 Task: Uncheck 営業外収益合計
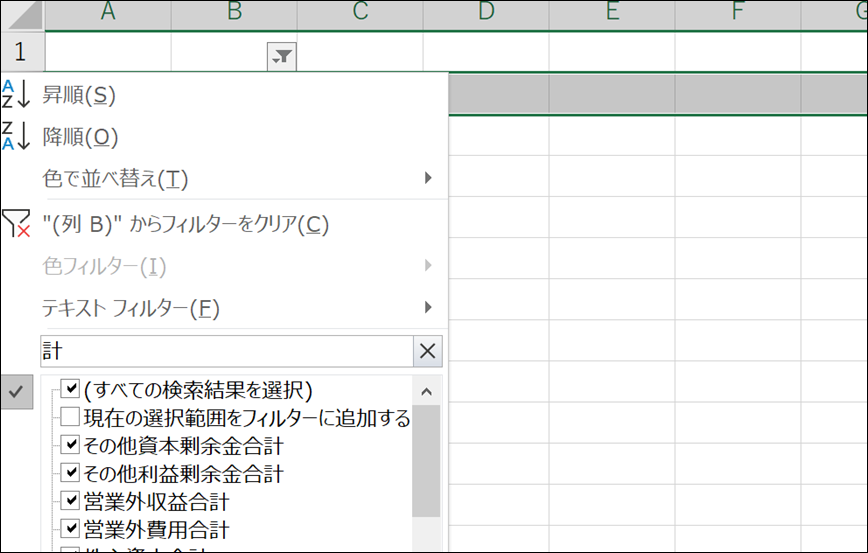tap(70, 500)
